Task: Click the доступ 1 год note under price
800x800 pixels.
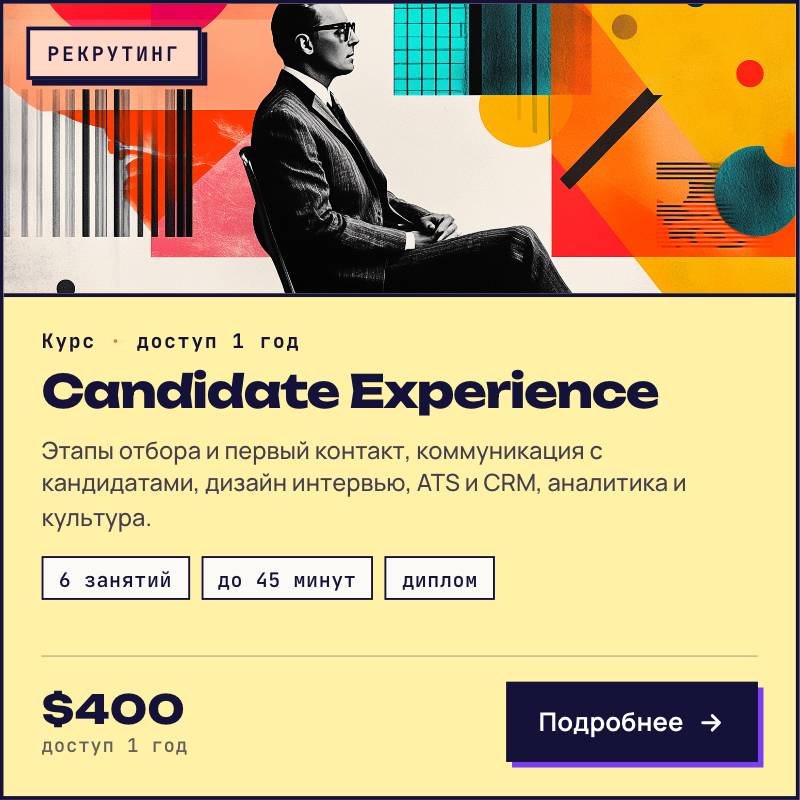Action: point(115,745)
